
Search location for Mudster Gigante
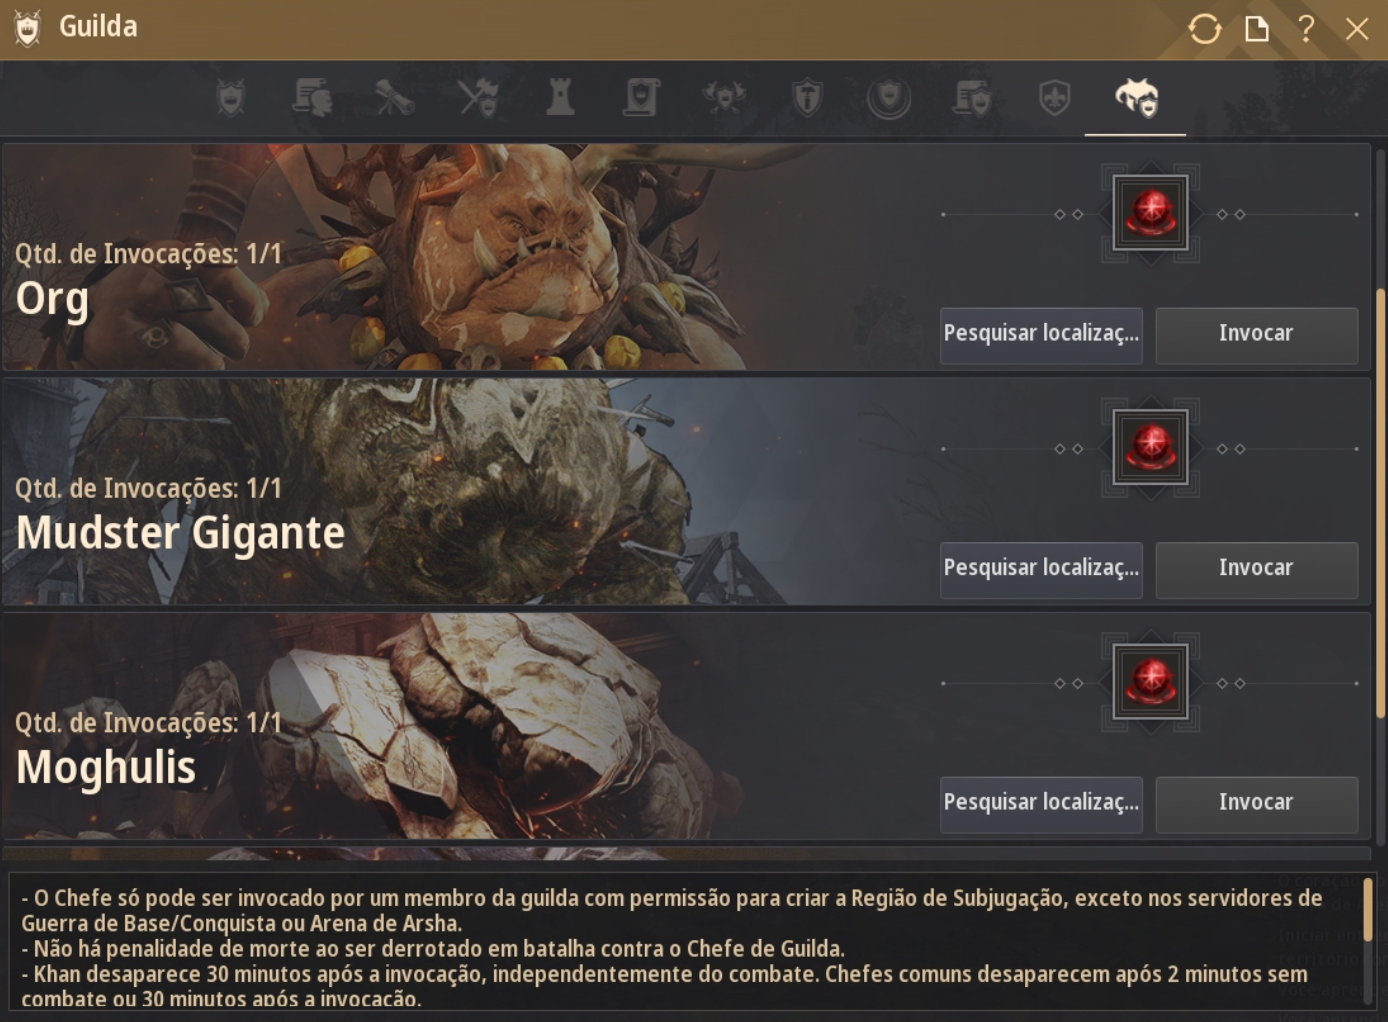1041,569
